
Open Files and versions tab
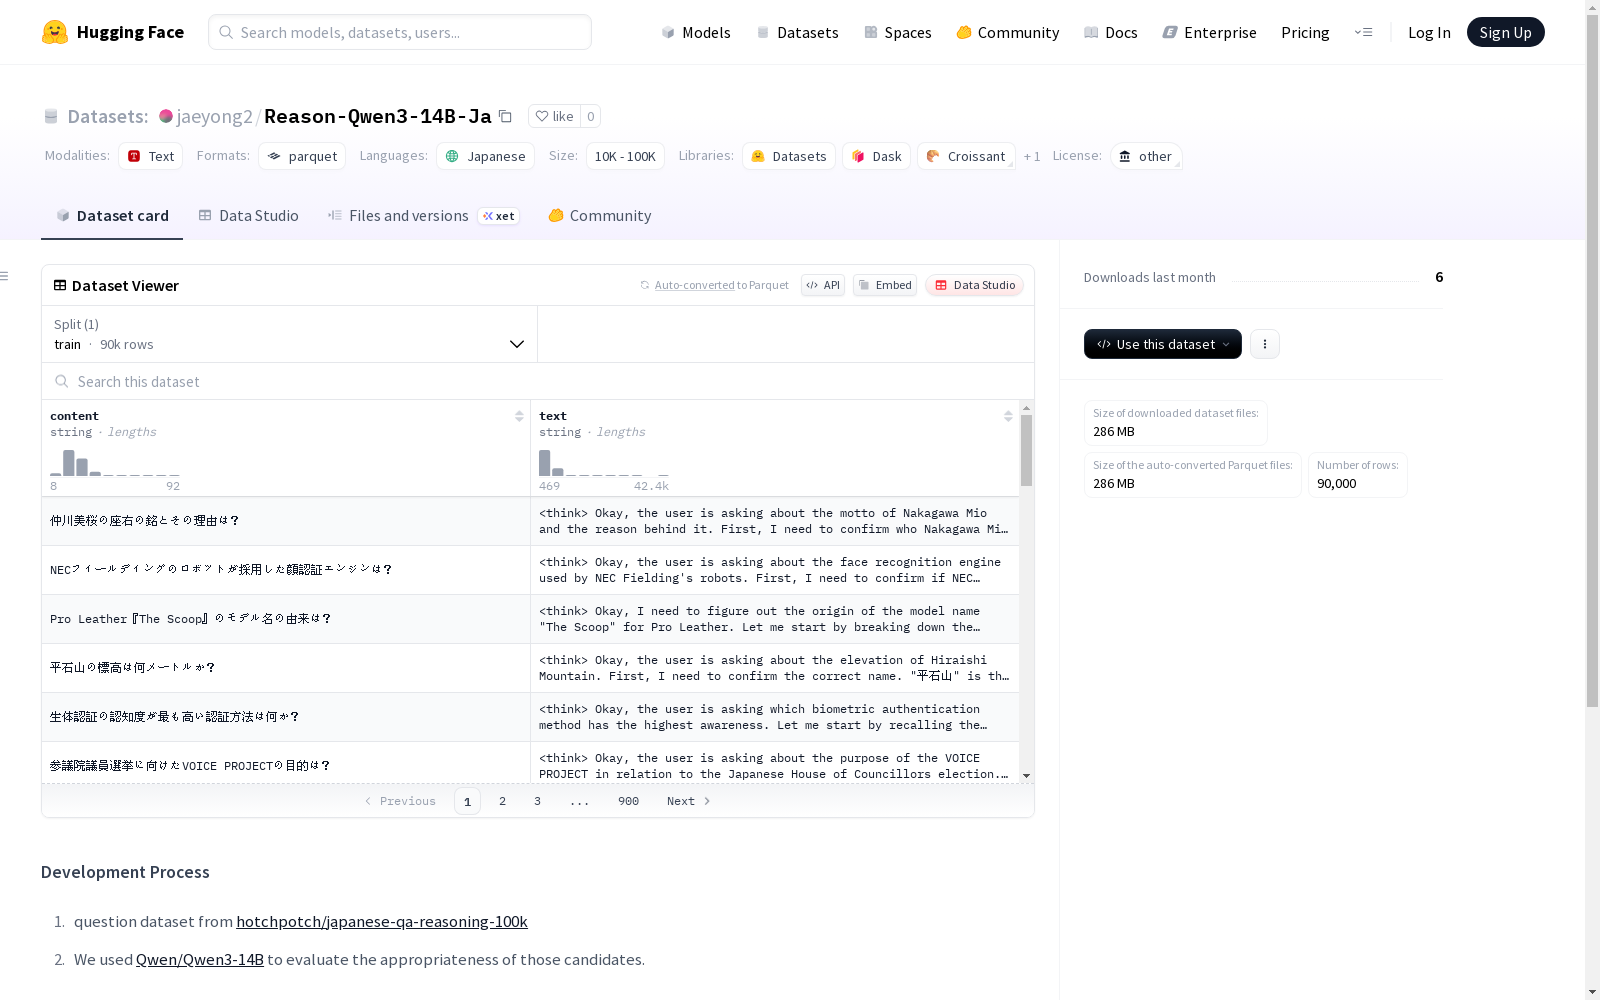[423, 216]
